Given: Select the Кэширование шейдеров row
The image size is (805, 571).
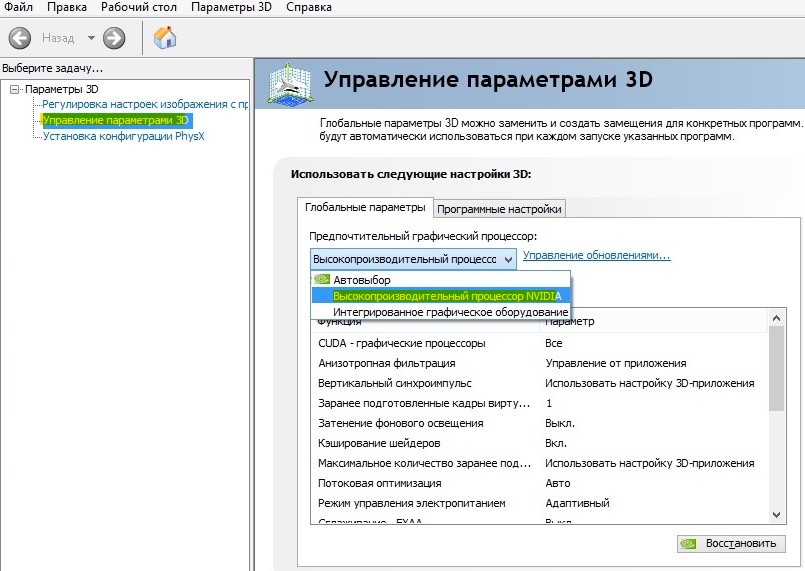Looking at the screenshot, I should [540, 443].
